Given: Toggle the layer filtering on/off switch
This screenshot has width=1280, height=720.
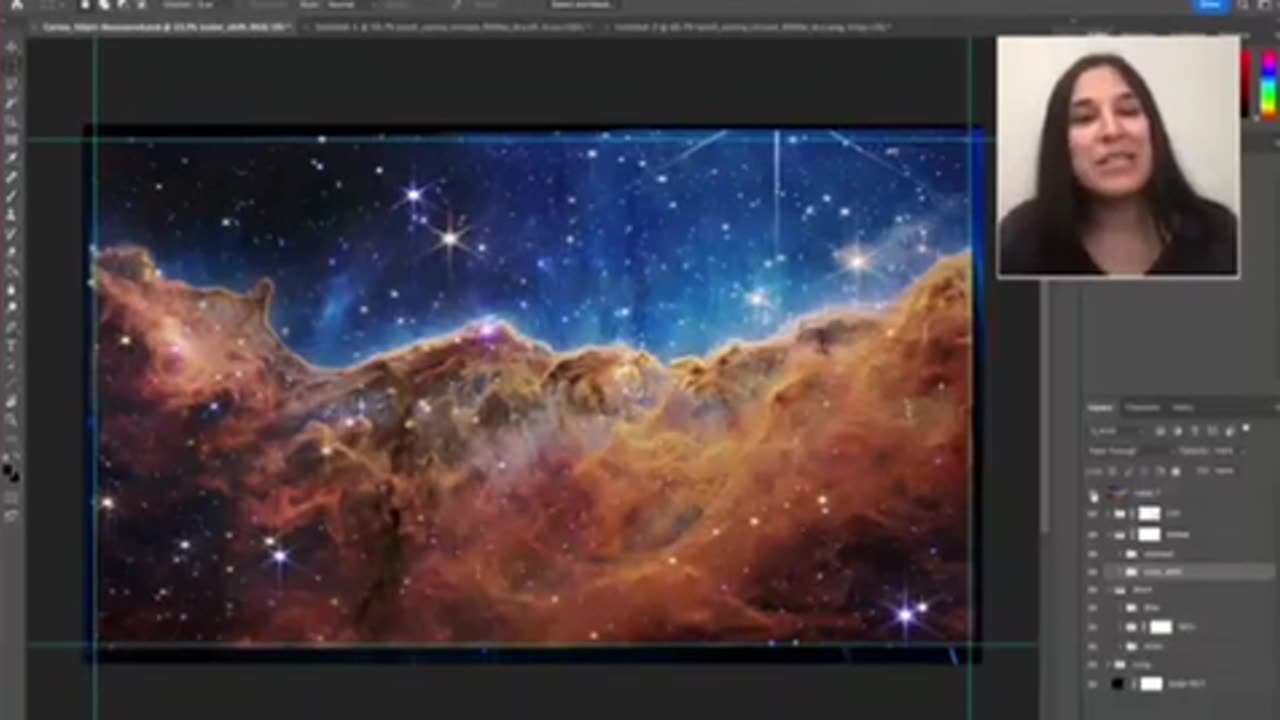Looking at the screenshot, I should pyautogui.click(x=1246, y=428).
